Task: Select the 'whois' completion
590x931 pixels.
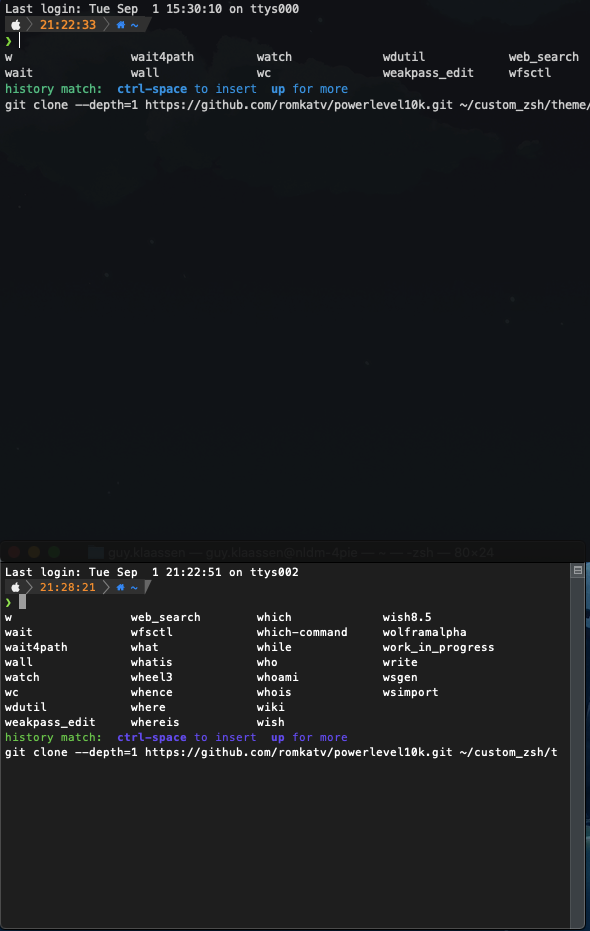Action: (x=274, y=692)
